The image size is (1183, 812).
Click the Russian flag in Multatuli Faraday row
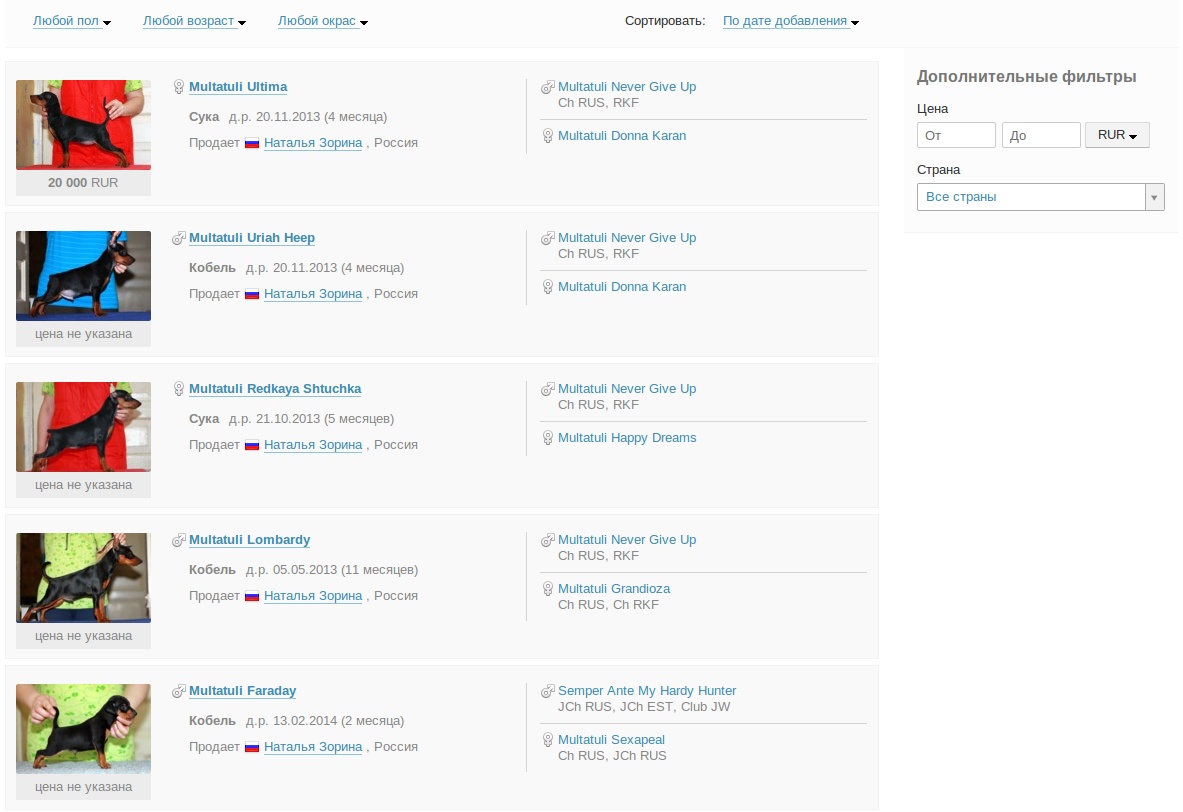252,747
